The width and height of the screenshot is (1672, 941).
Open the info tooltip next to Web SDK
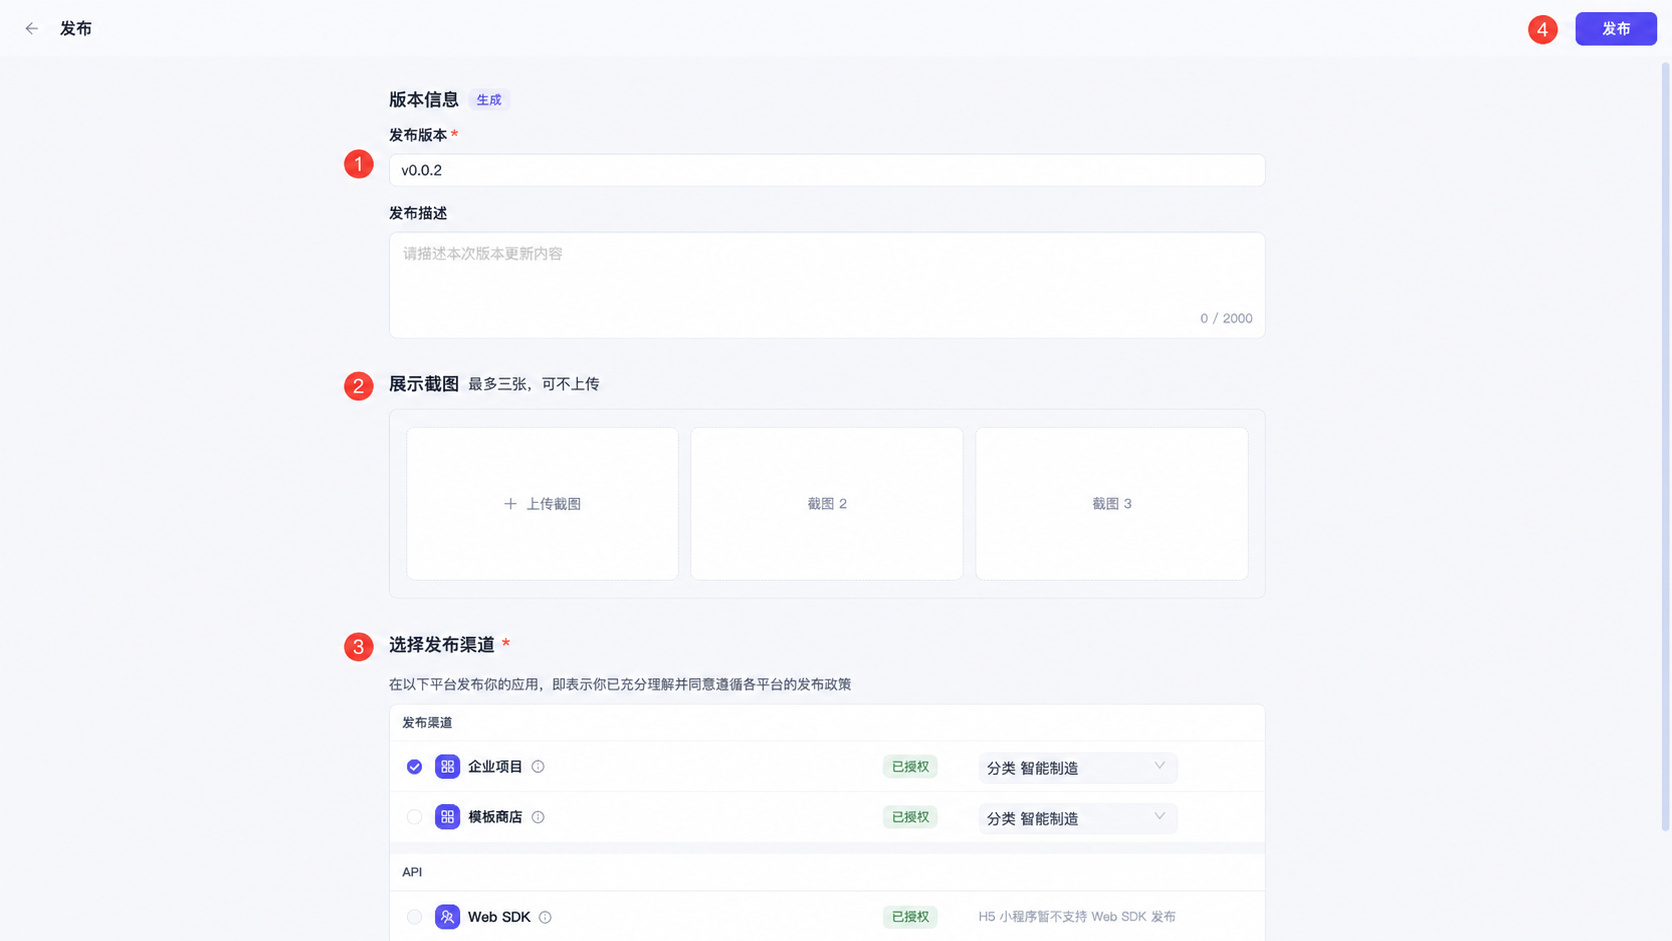point(545,917)
